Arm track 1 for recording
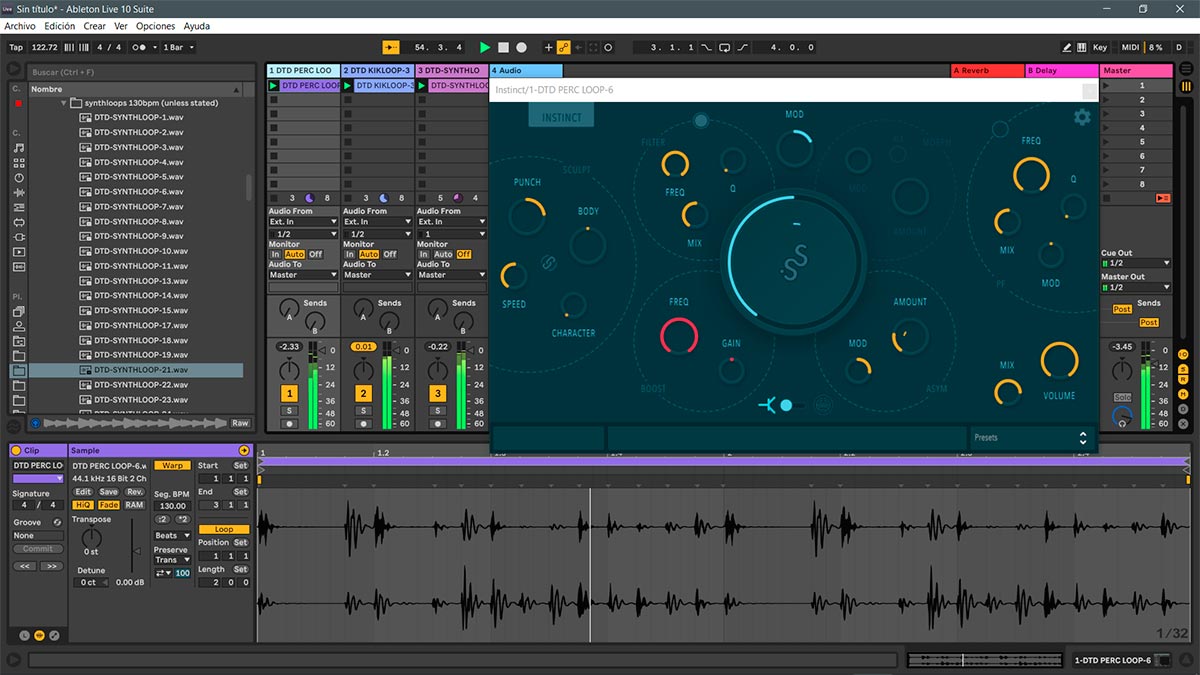This screenshot has width=1200, height=675. (x=289, y=424)
